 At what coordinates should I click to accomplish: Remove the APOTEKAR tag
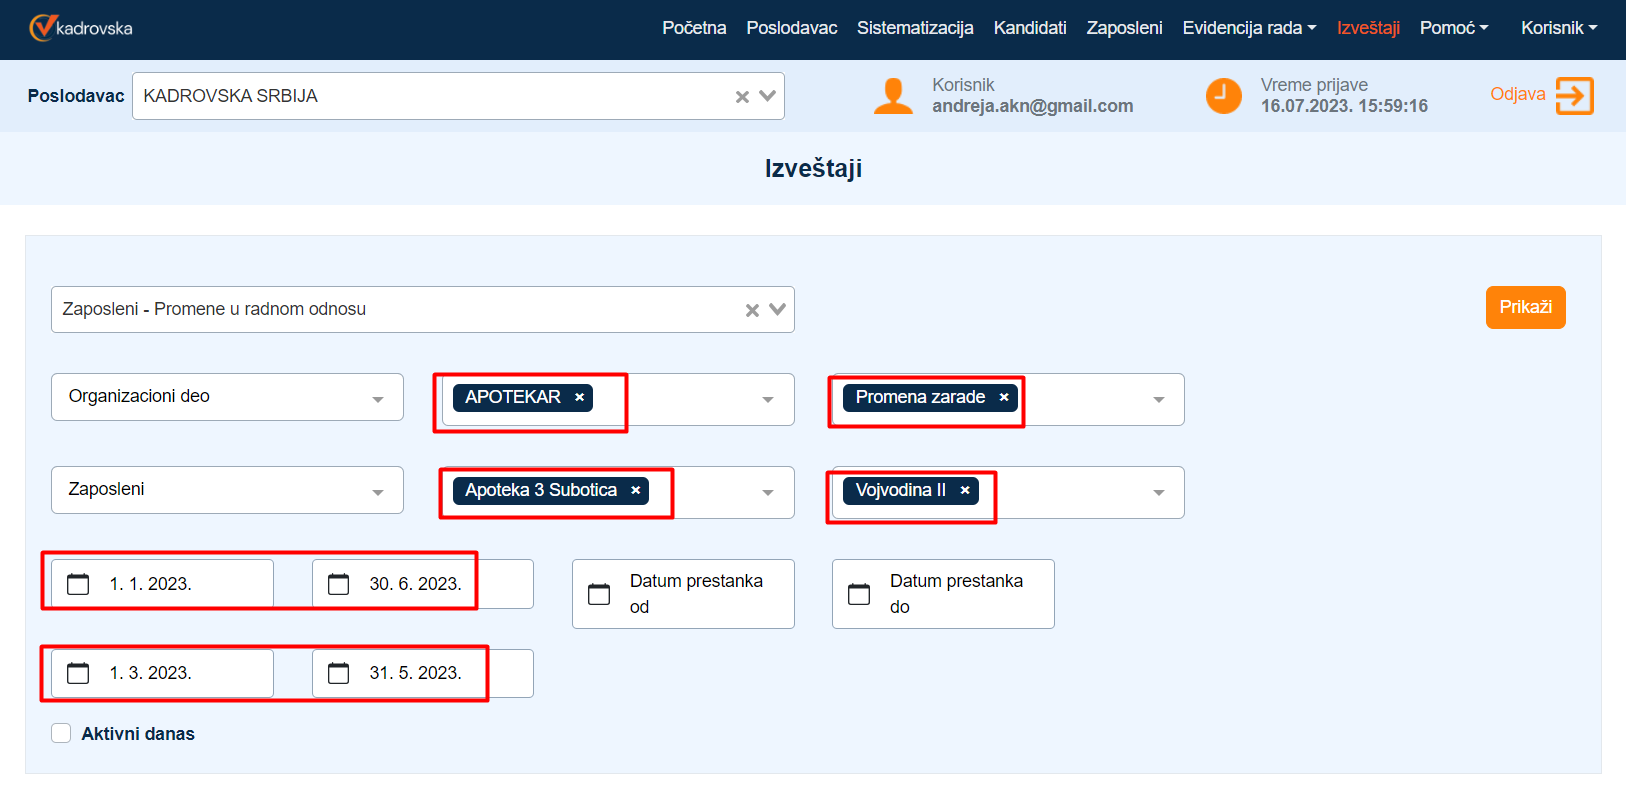(x=579, y=398)
